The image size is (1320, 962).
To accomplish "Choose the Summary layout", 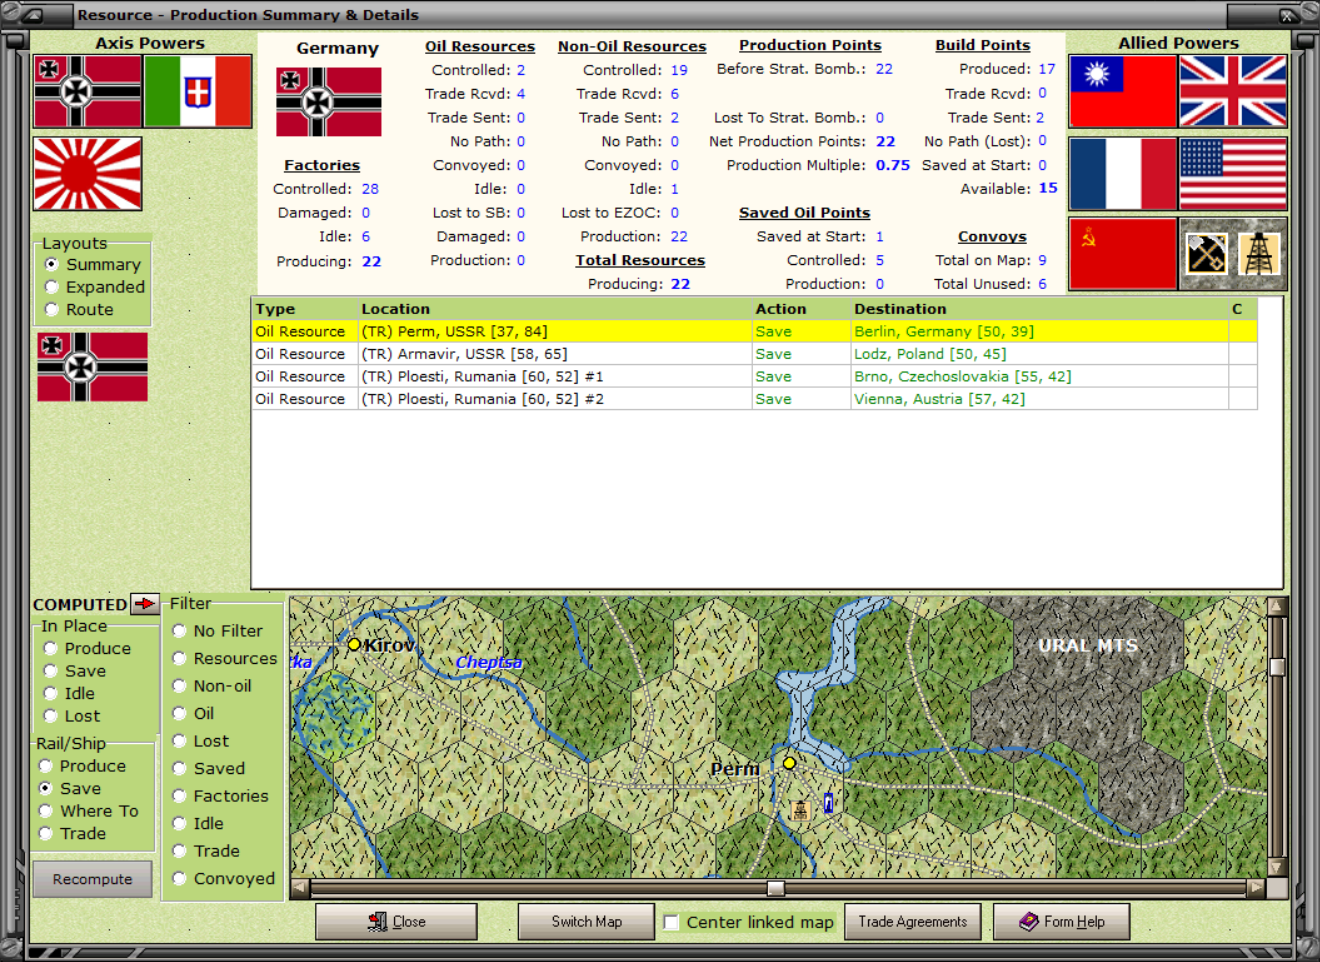I will tap(93, 265).
